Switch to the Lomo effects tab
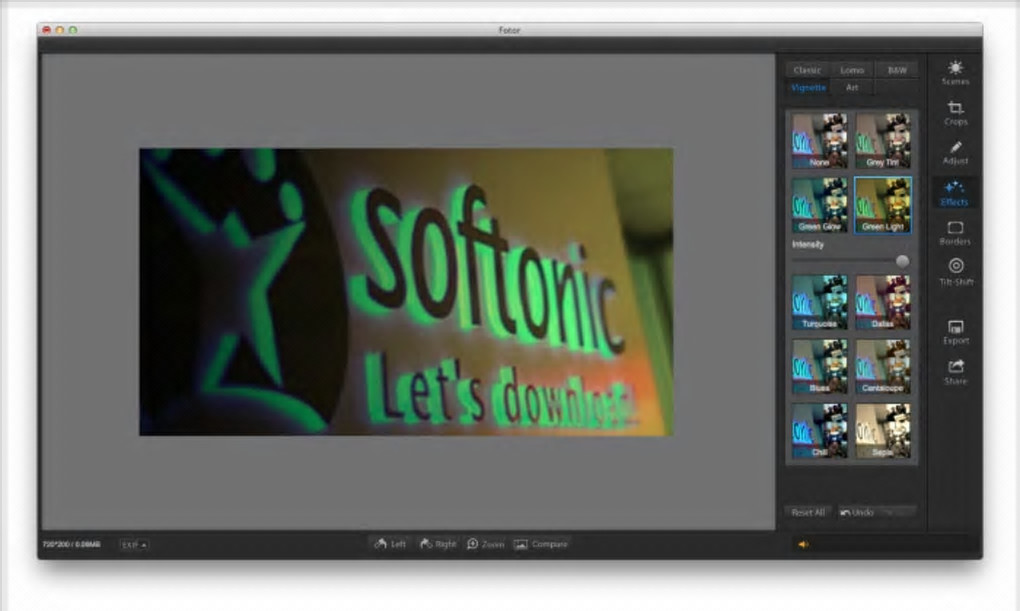1020x611 pixels. pos(852,70)
